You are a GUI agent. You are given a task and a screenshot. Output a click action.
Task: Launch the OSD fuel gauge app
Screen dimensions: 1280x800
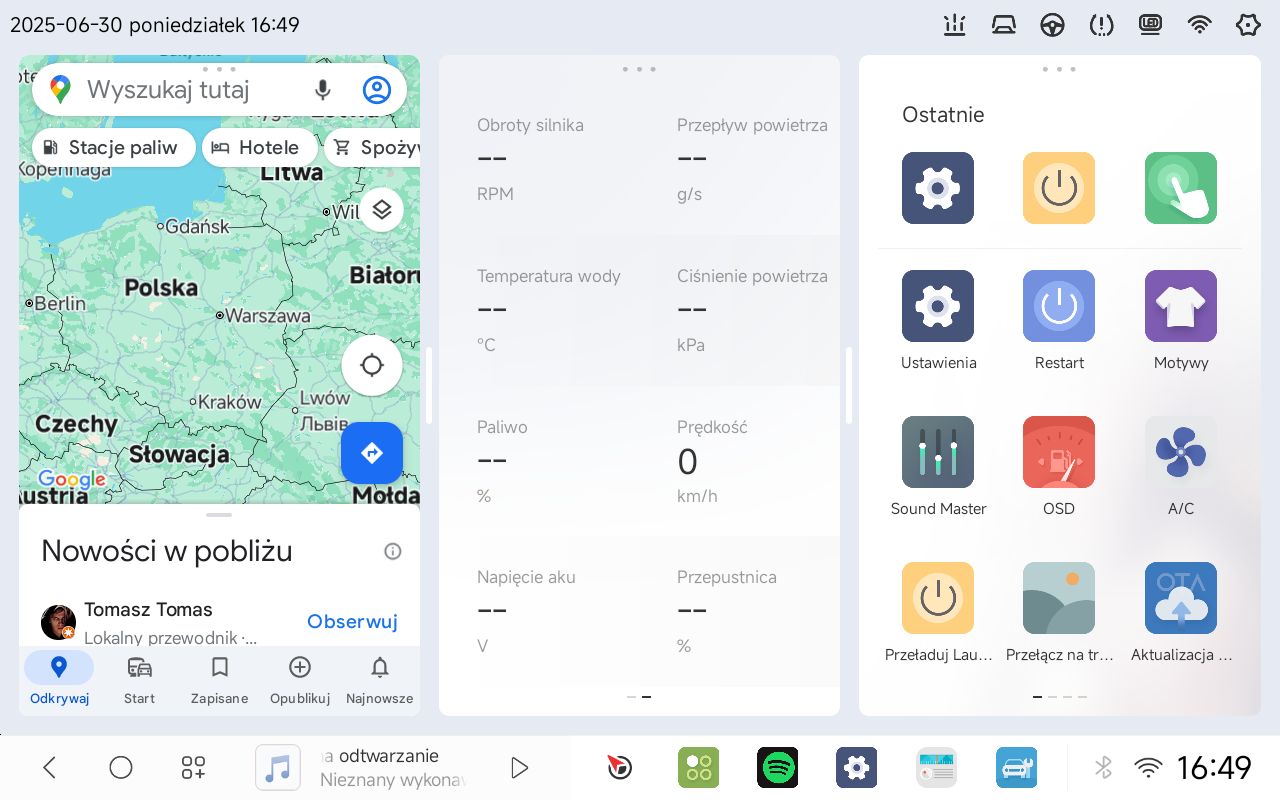click(1058, 452)
